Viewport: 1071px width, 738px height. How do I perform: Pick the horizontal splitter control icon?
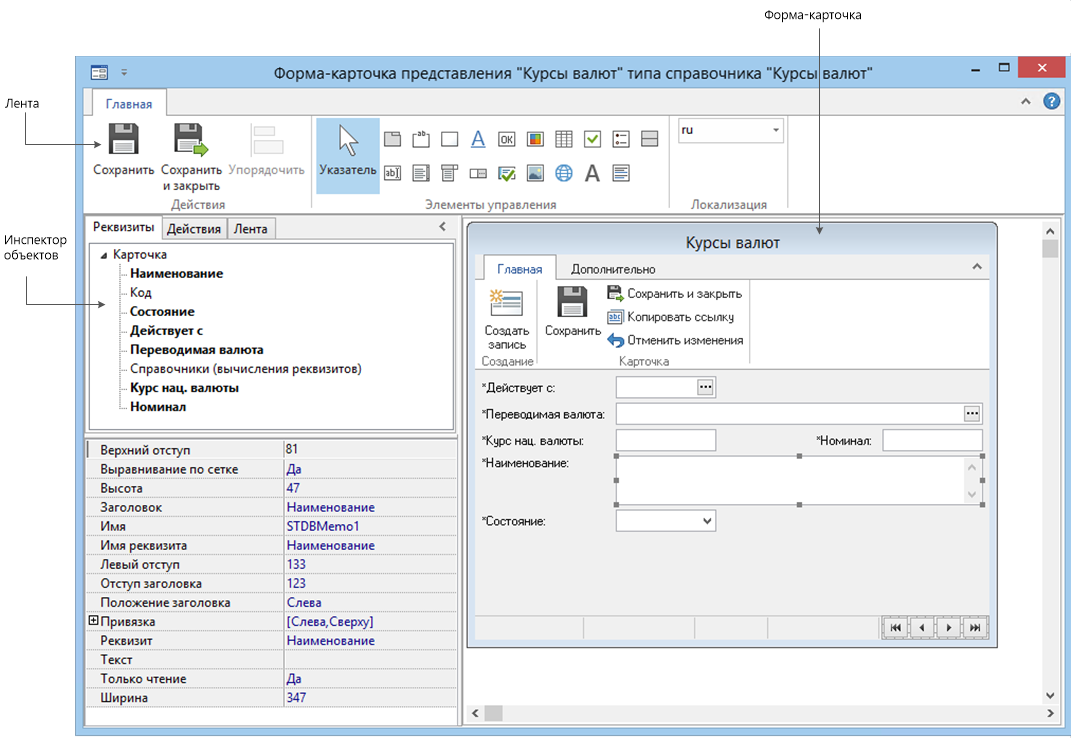click(x=650, y=139)
